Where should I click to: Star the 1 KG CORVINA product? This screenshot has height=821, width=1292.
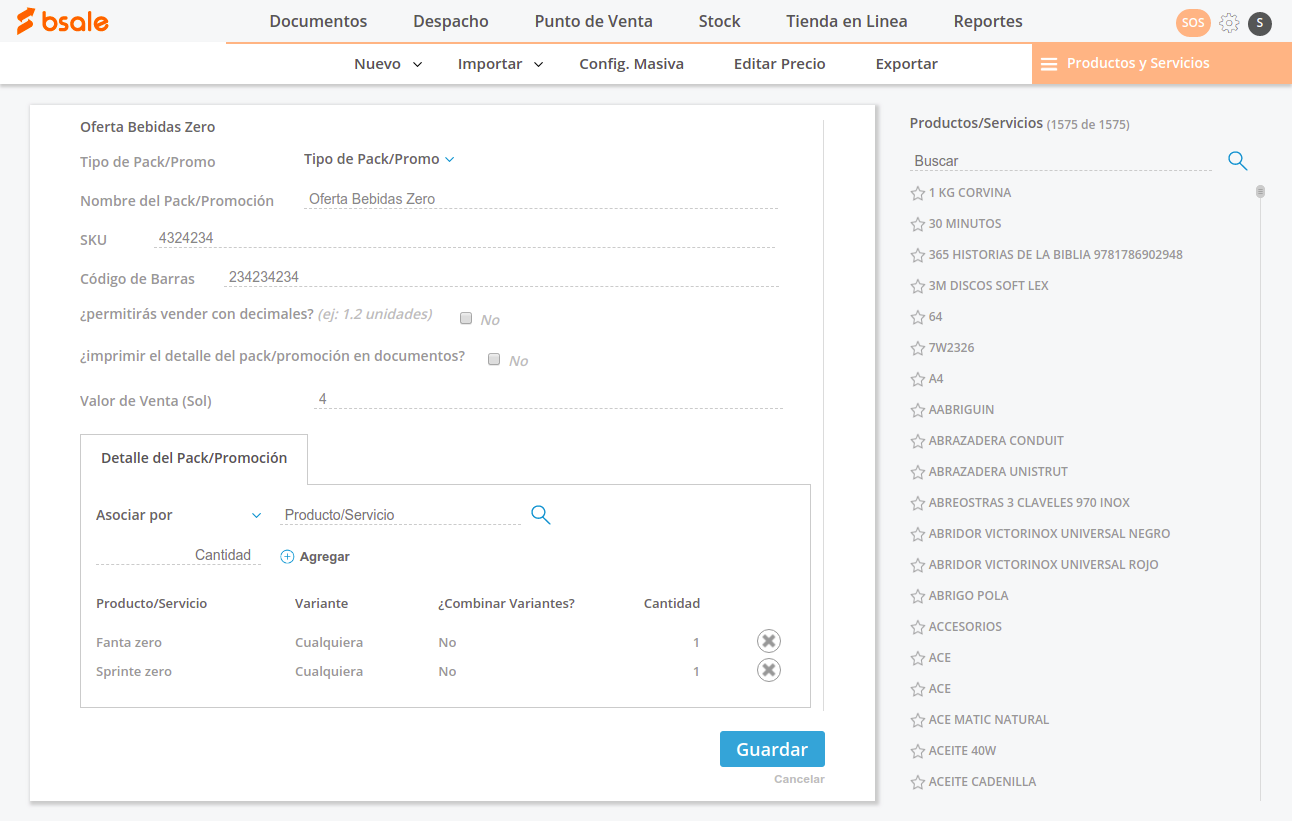pyautogui.click(x=917, y=193)
